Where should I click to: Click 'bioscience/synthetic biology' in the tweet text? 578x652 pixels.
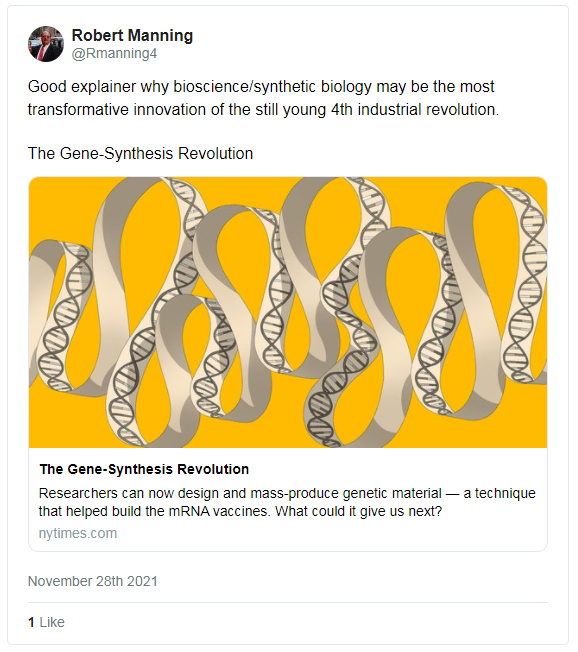click(272, 87)
